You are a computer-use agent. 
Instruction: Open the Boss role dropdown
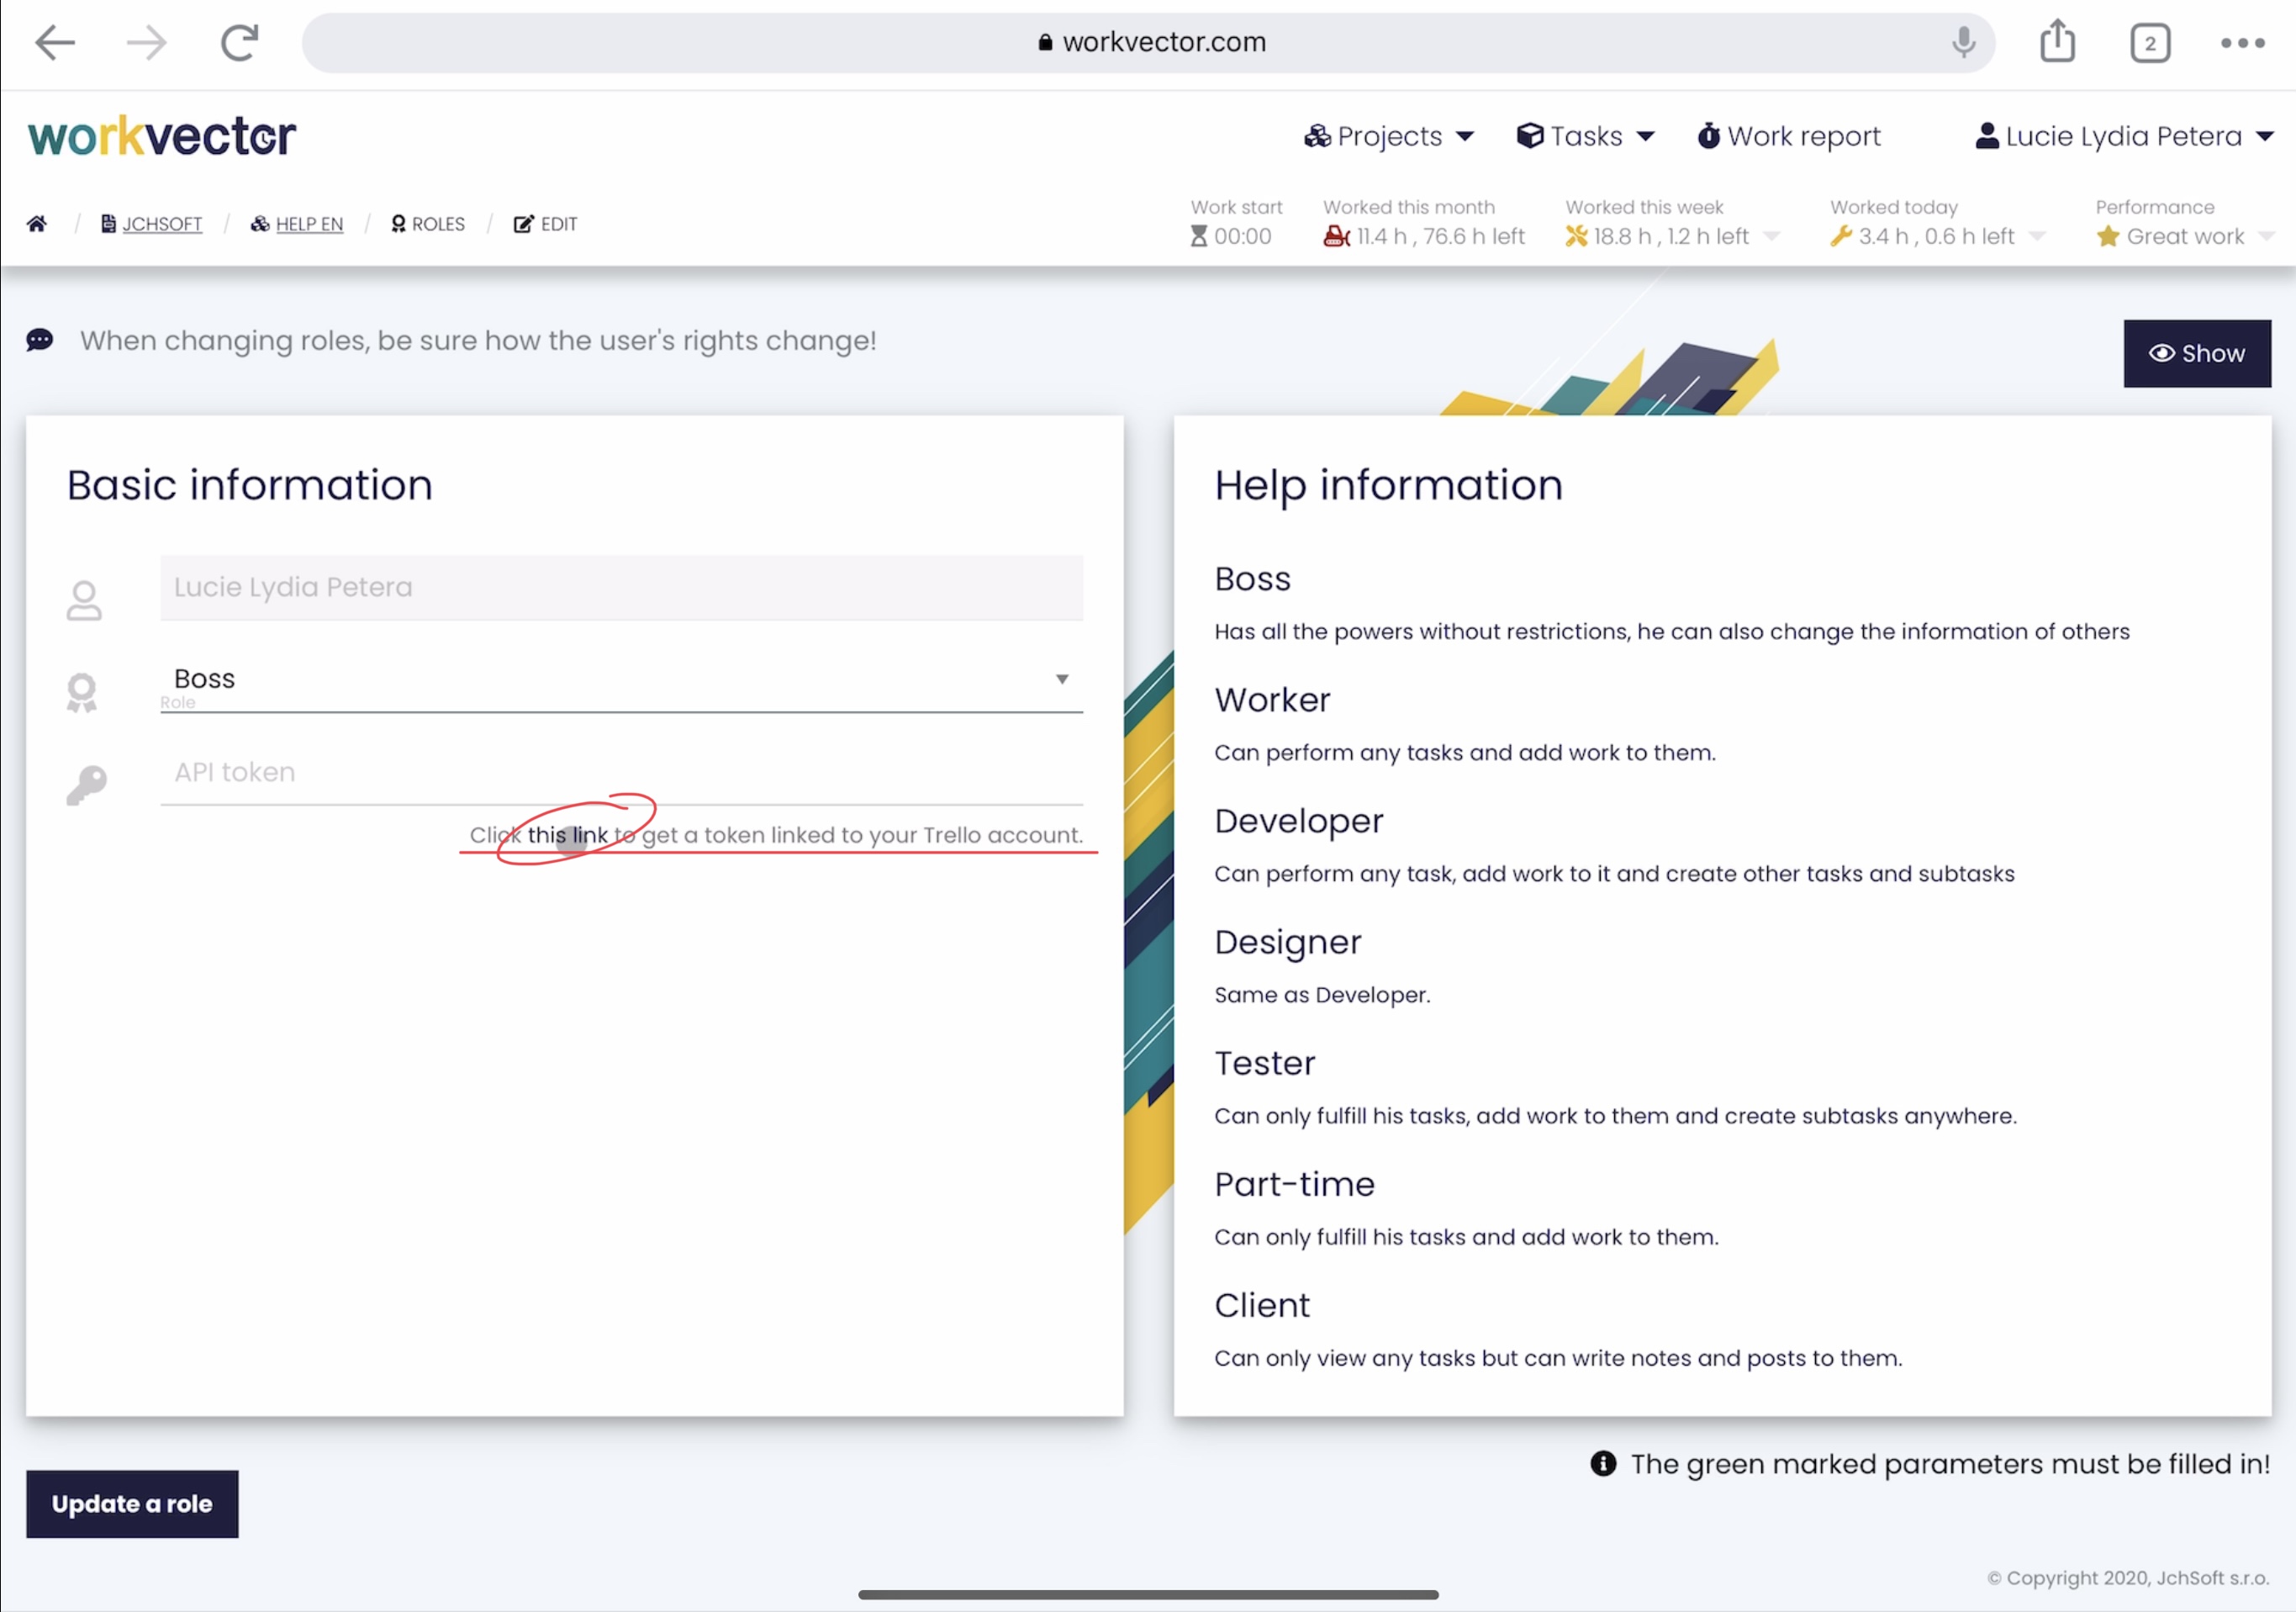point(620,679)
